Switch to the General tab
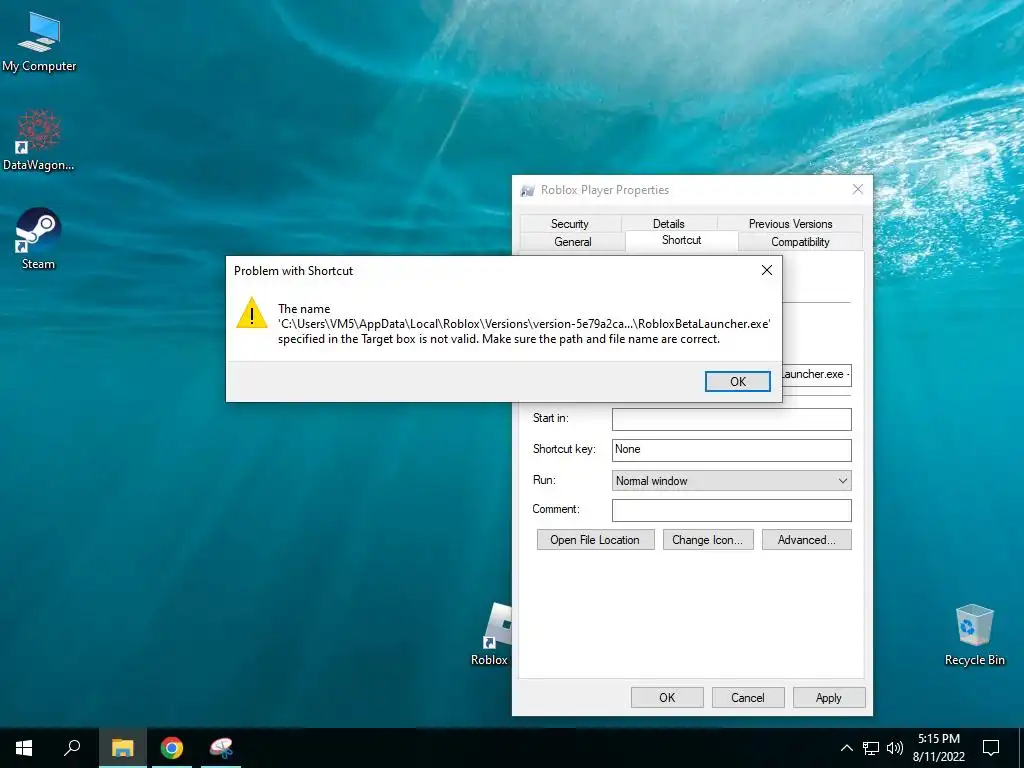This screenshot has height=768, width=1024. click(573, 242)
